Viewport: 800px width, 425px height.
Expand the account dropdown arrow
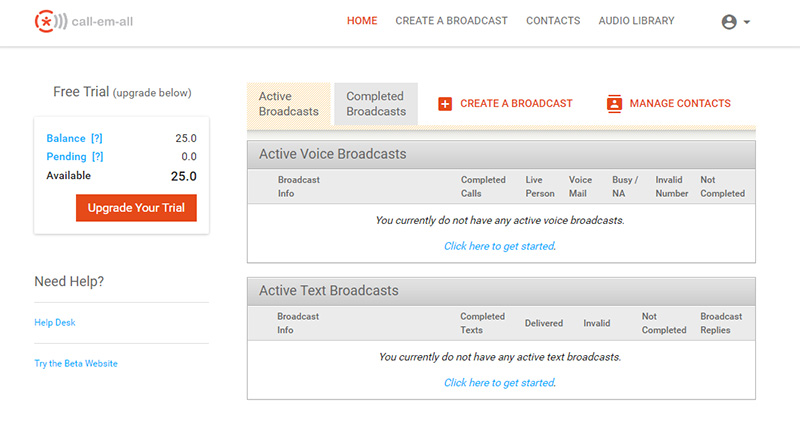pos(747,22)
